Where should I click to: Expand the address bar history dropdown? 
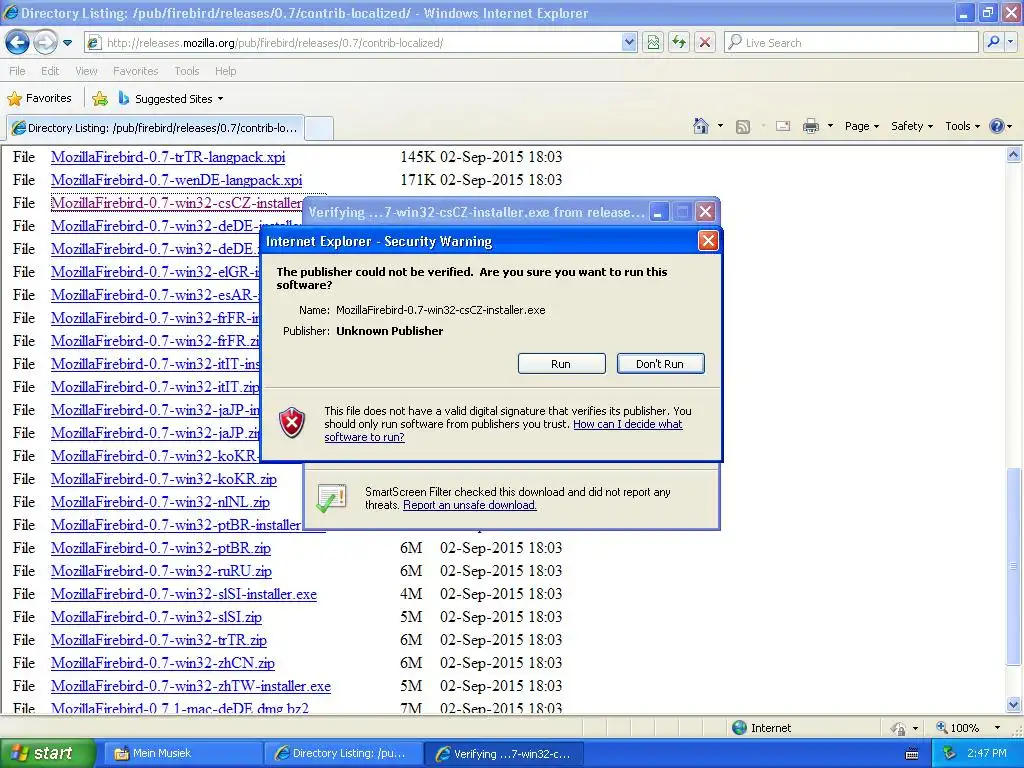pos(629,42)
